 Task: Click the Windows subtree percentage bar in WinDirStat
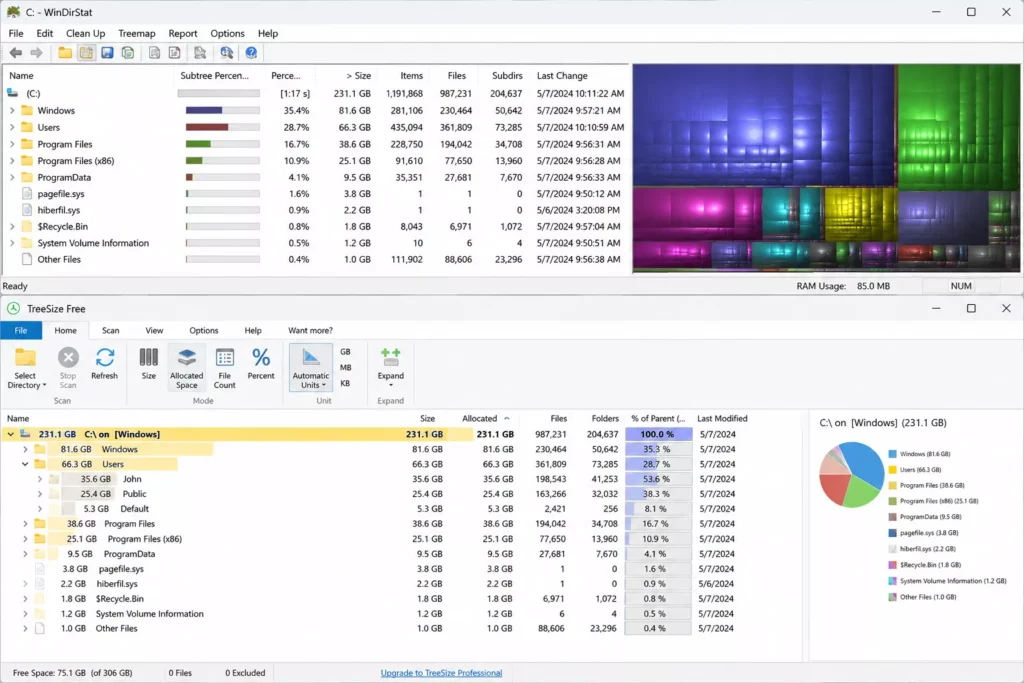tap(223, 110)
